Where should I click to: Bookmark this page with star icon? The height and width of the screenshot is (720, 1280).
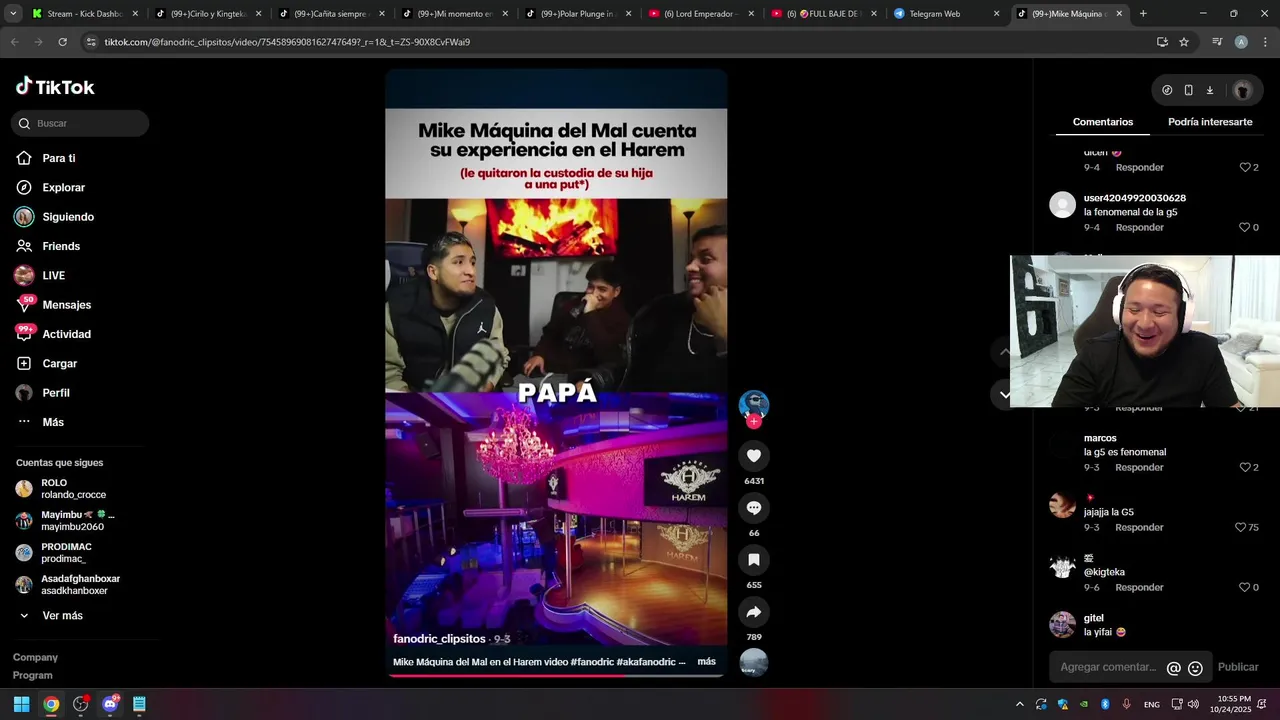1184,42
